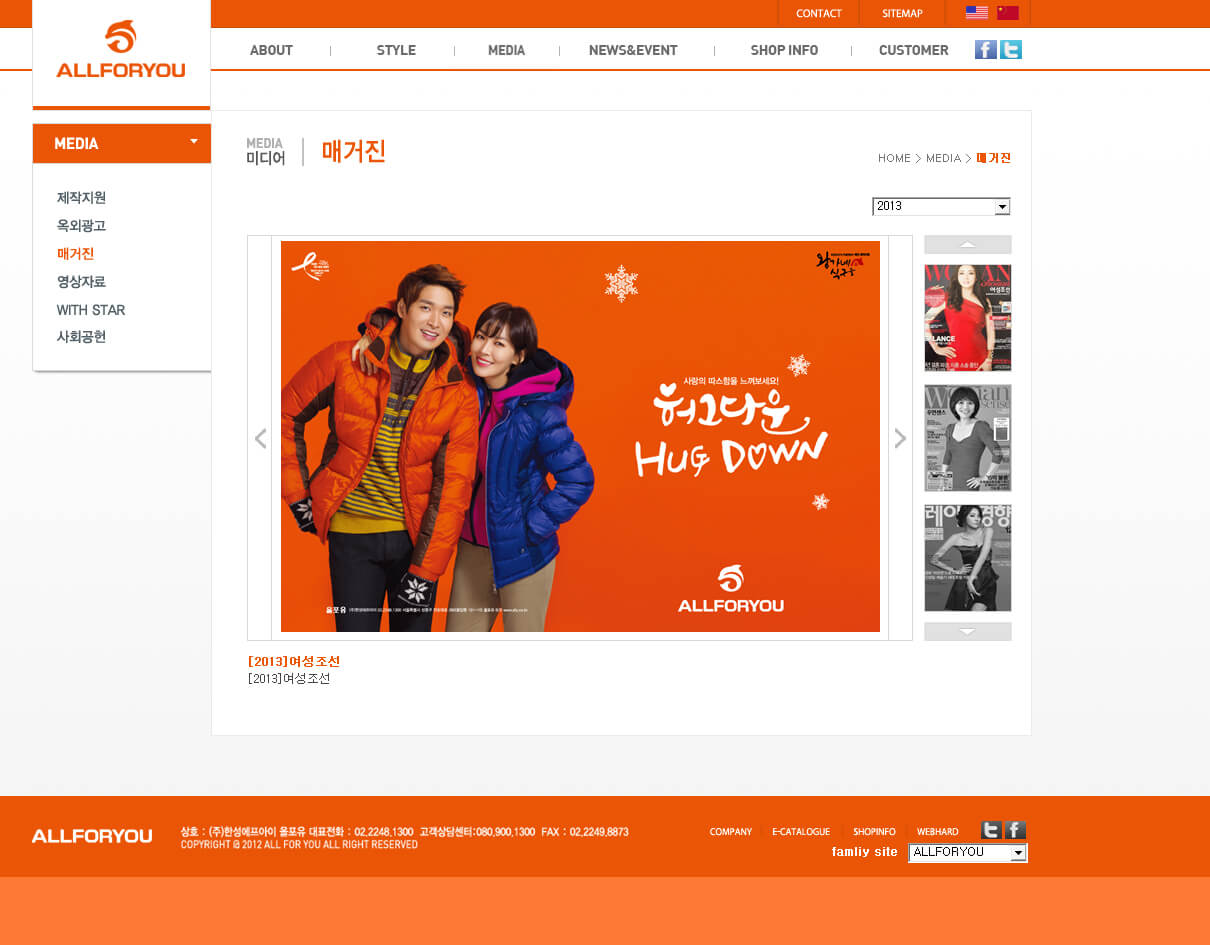Click the Twitter icon in top navigation
This screenshot has height=945, width=1210.
[1011, 50]
